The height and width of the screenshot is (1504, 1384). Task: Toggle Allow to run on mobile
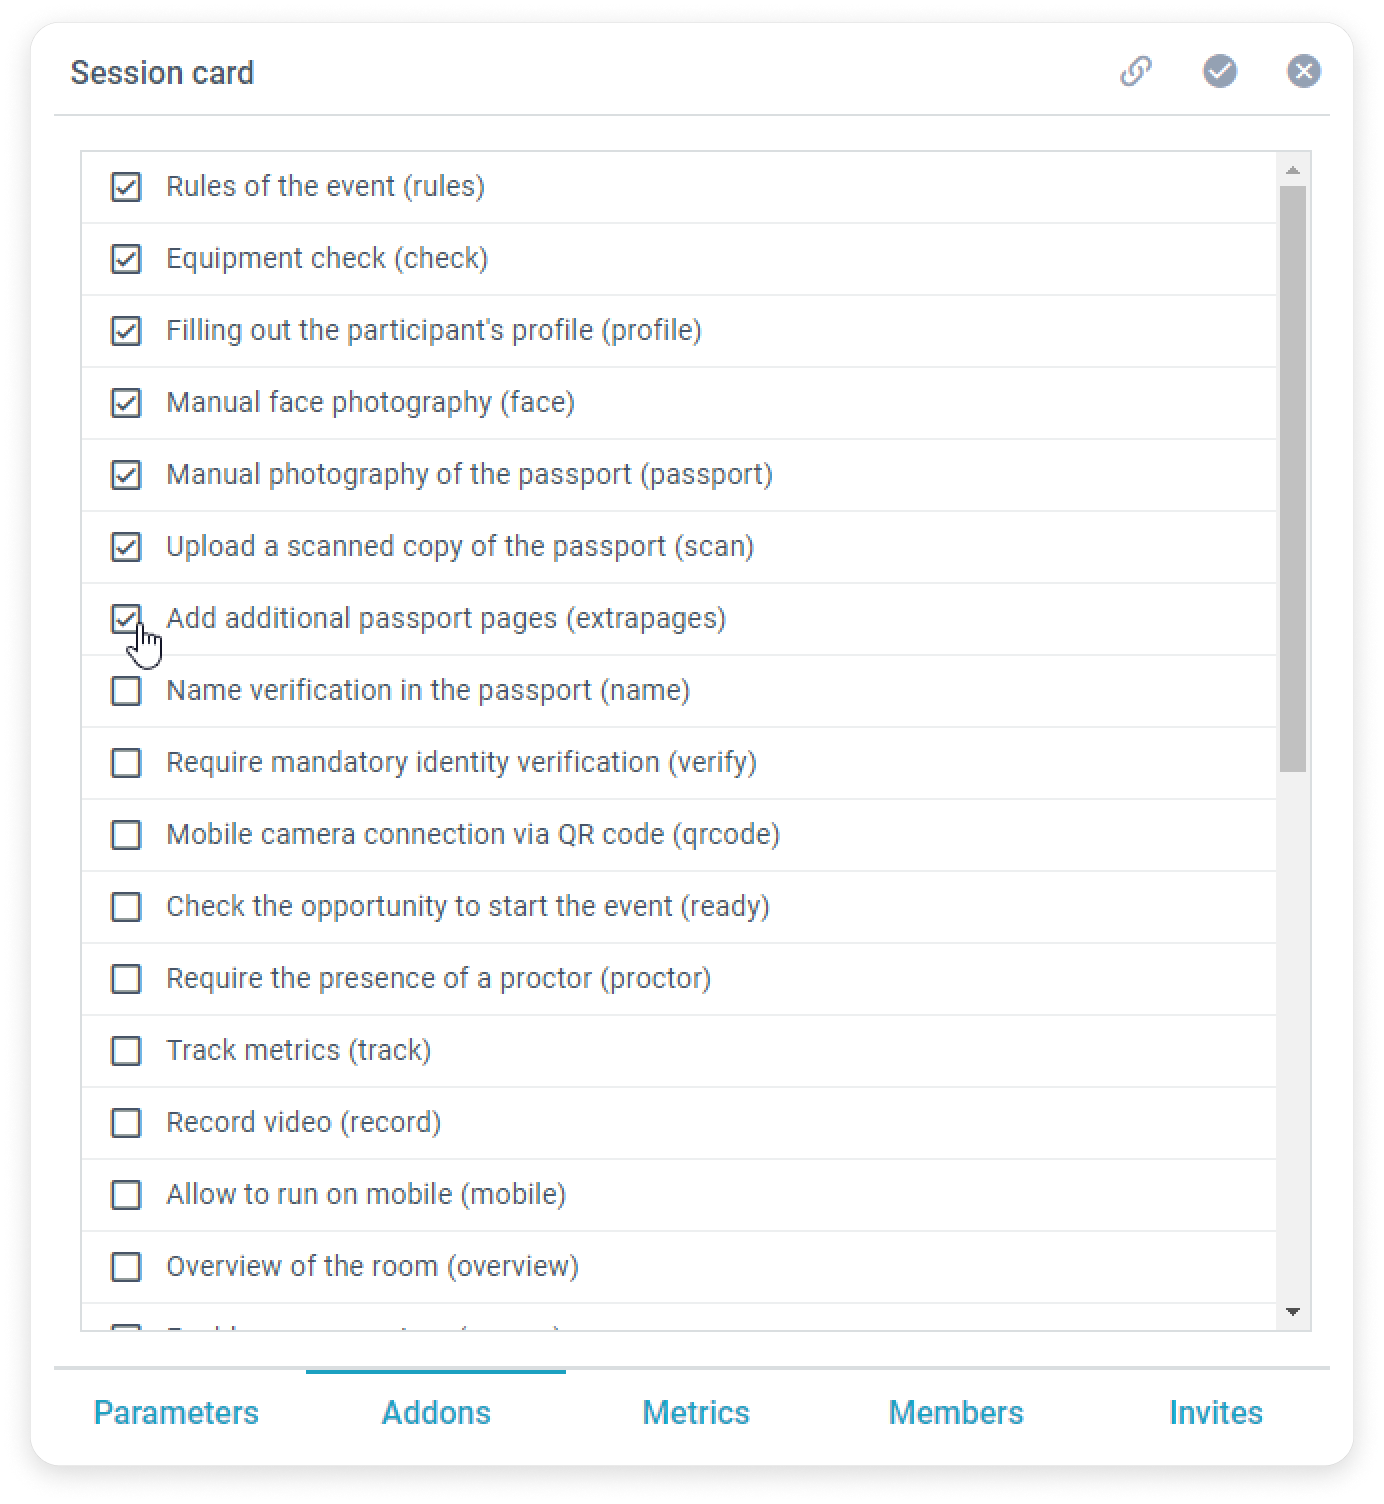[x=126, y=1195]
